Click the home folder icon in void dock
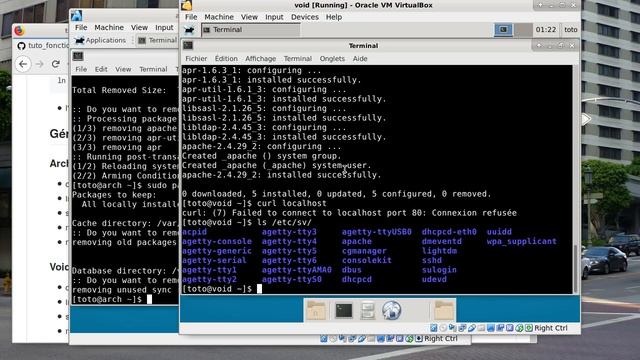This screenshot has width=640, height=360. click(x=316, y=310)
